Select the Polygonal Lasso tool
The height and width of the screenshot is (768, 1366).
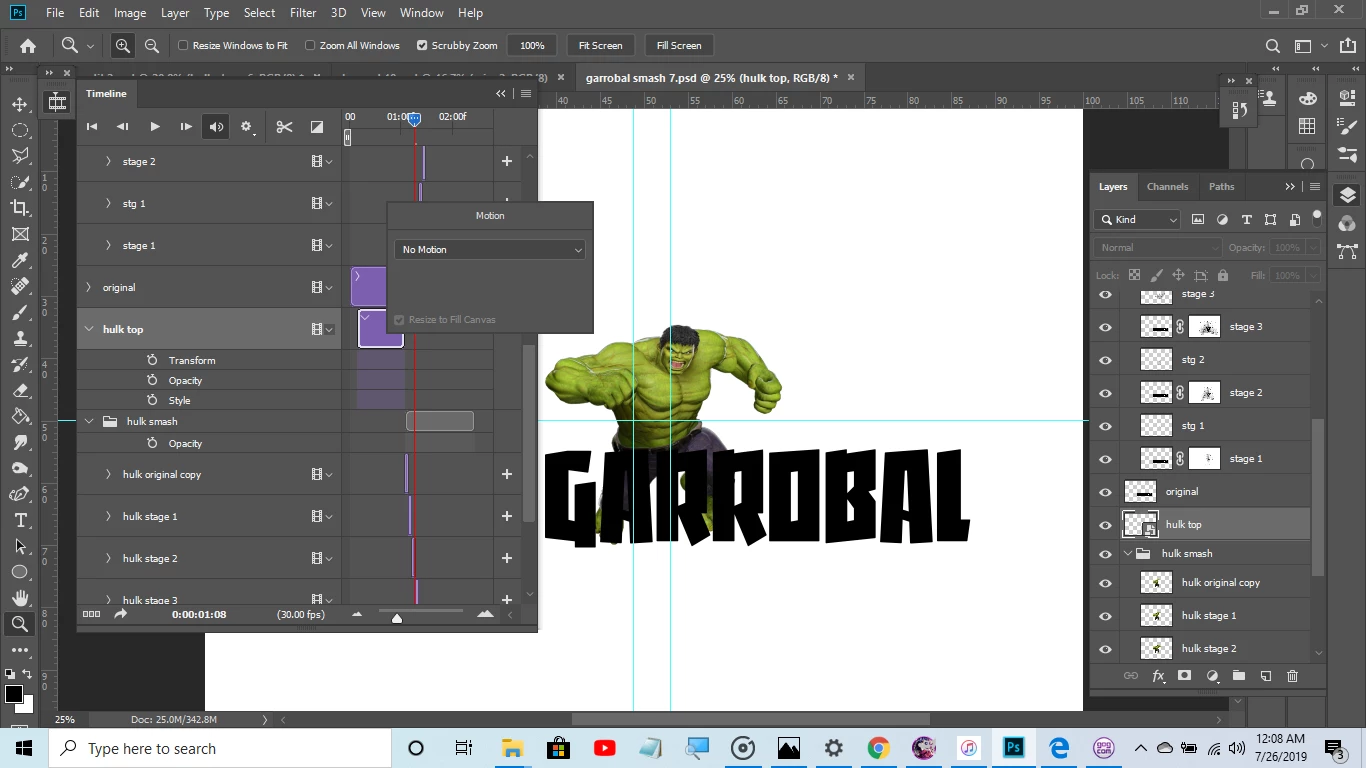click(x=20, y=156)
